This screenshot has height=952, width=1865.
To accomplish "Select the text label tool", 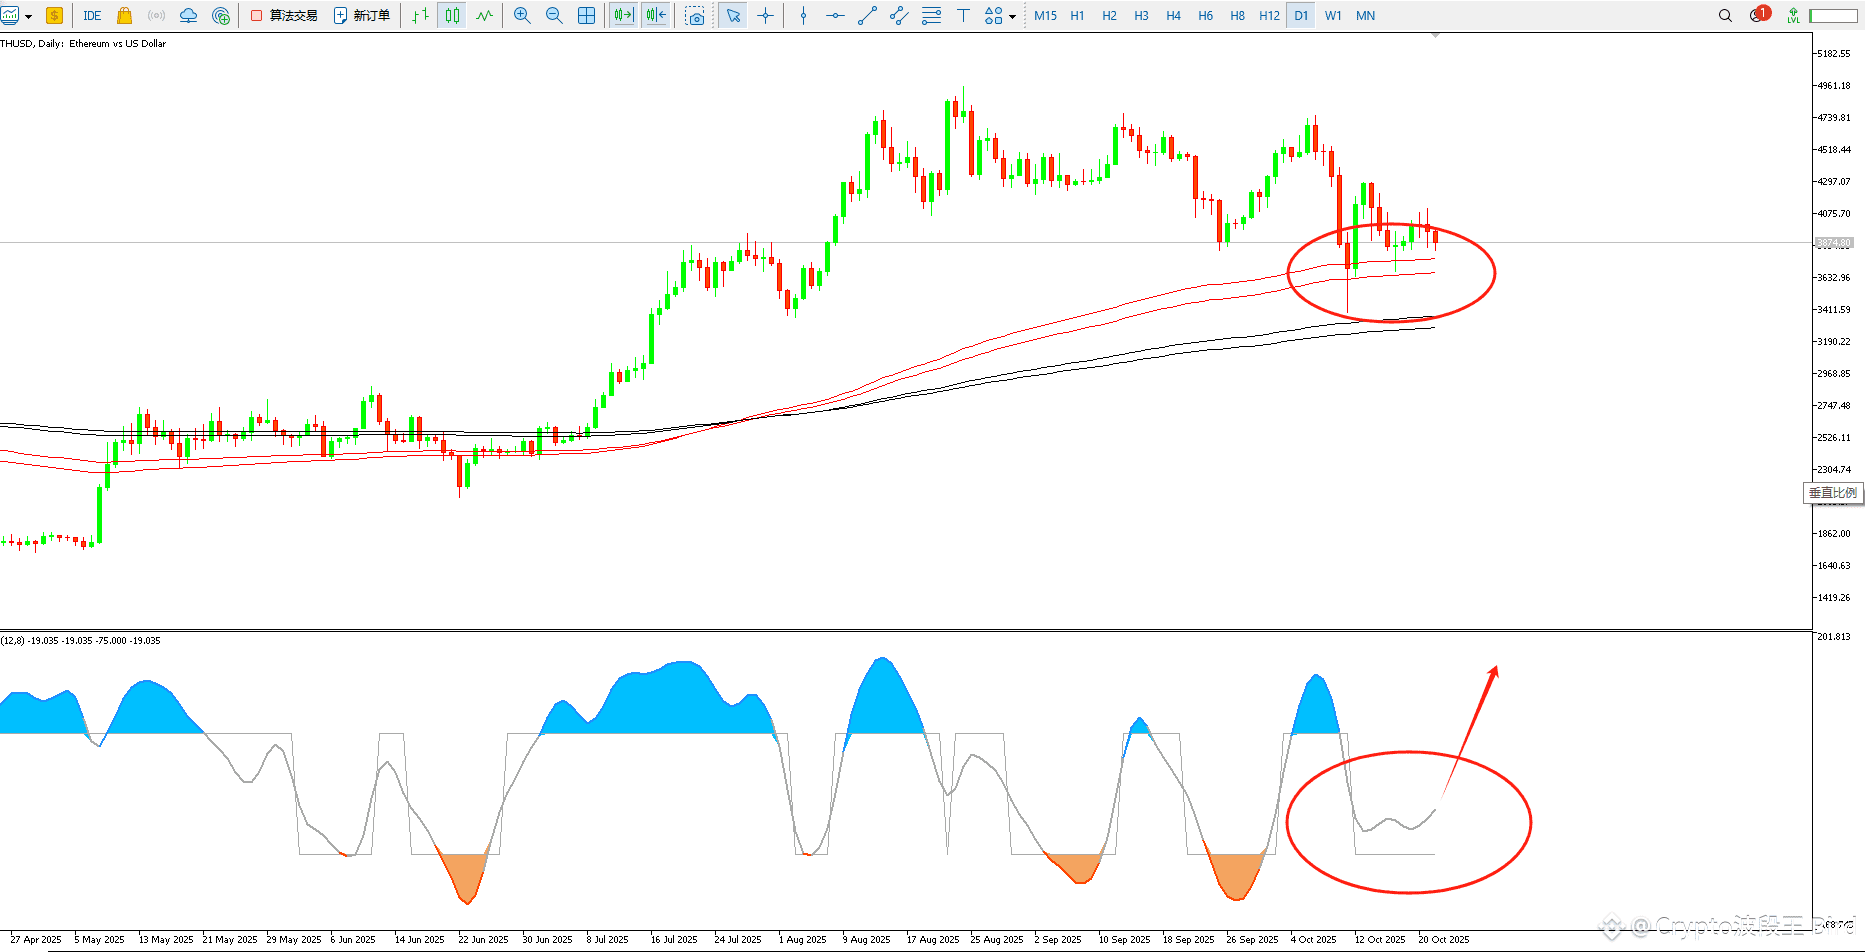I will [x=963, y=15].
